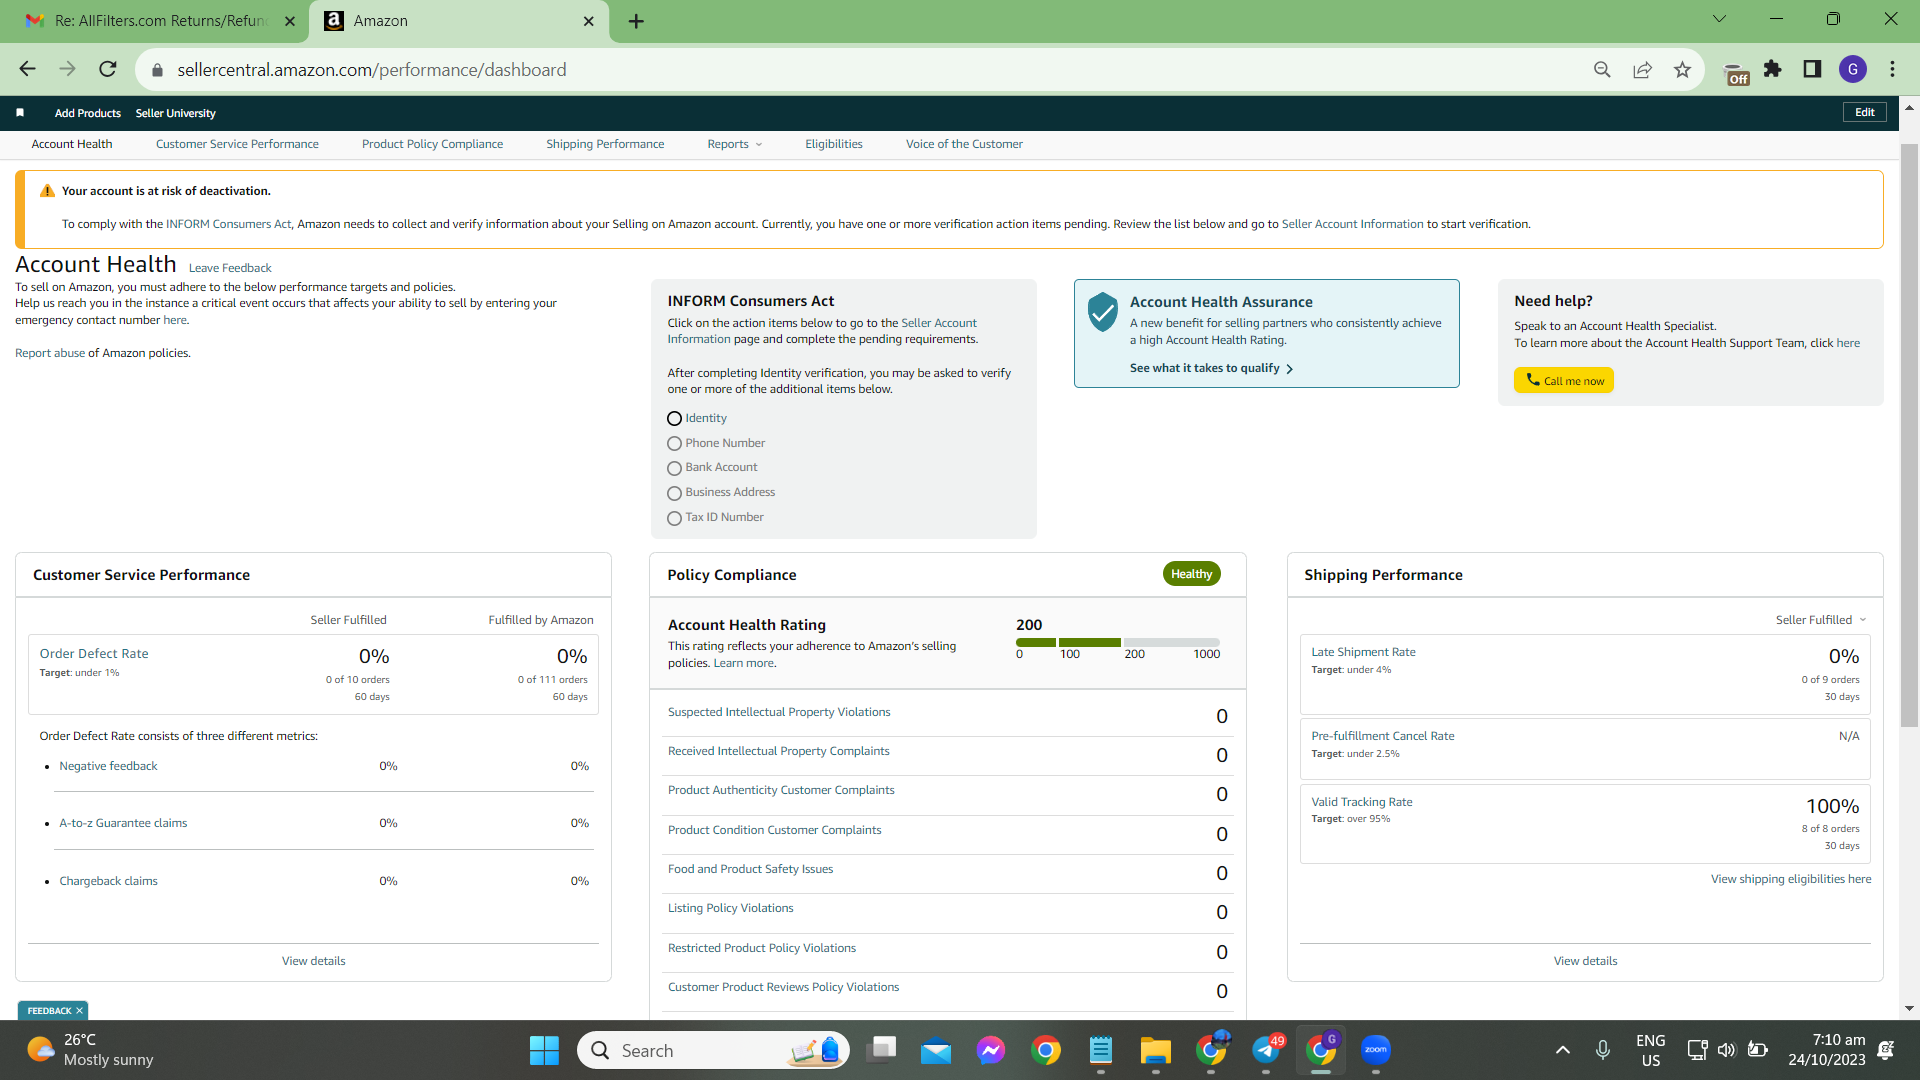The height and width of the screenshot is (1080, 1920).
Task: Open the Windows Start menu
Action: pos(544,1050)
